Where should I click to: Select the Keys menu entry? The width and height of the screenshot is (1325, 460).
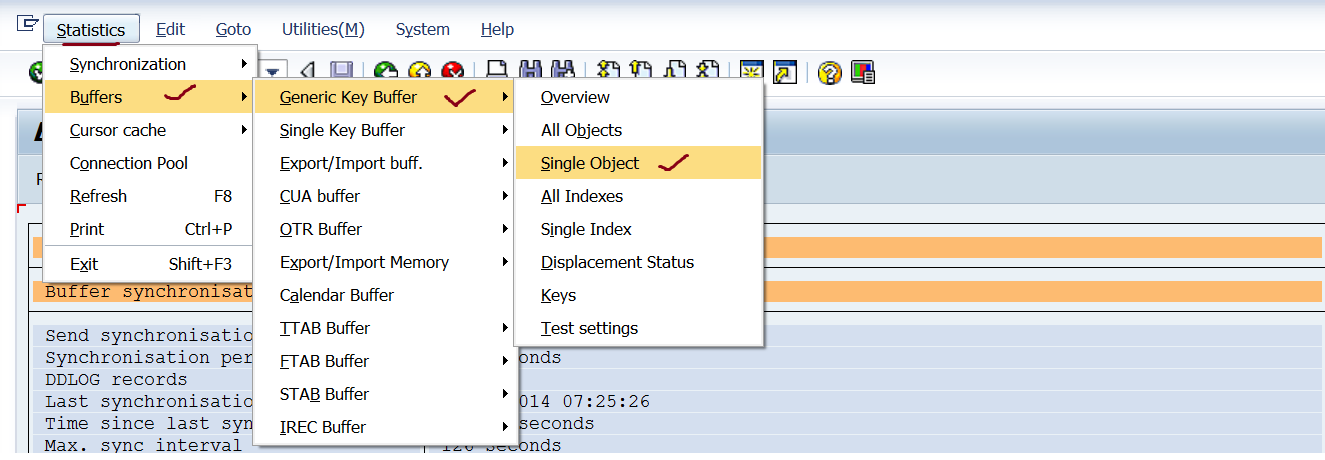tap(638, 295)
